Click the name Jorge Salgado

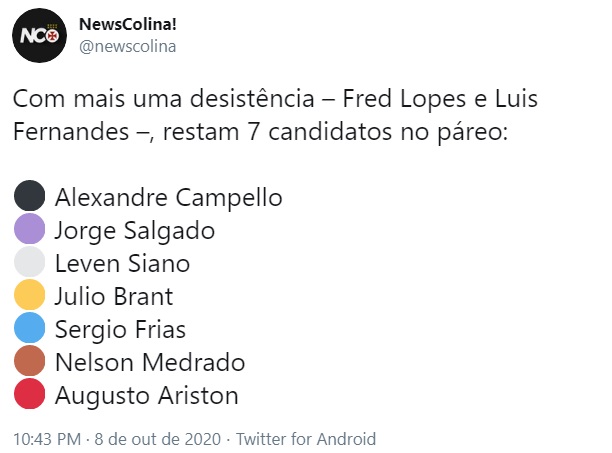[134, 230]
